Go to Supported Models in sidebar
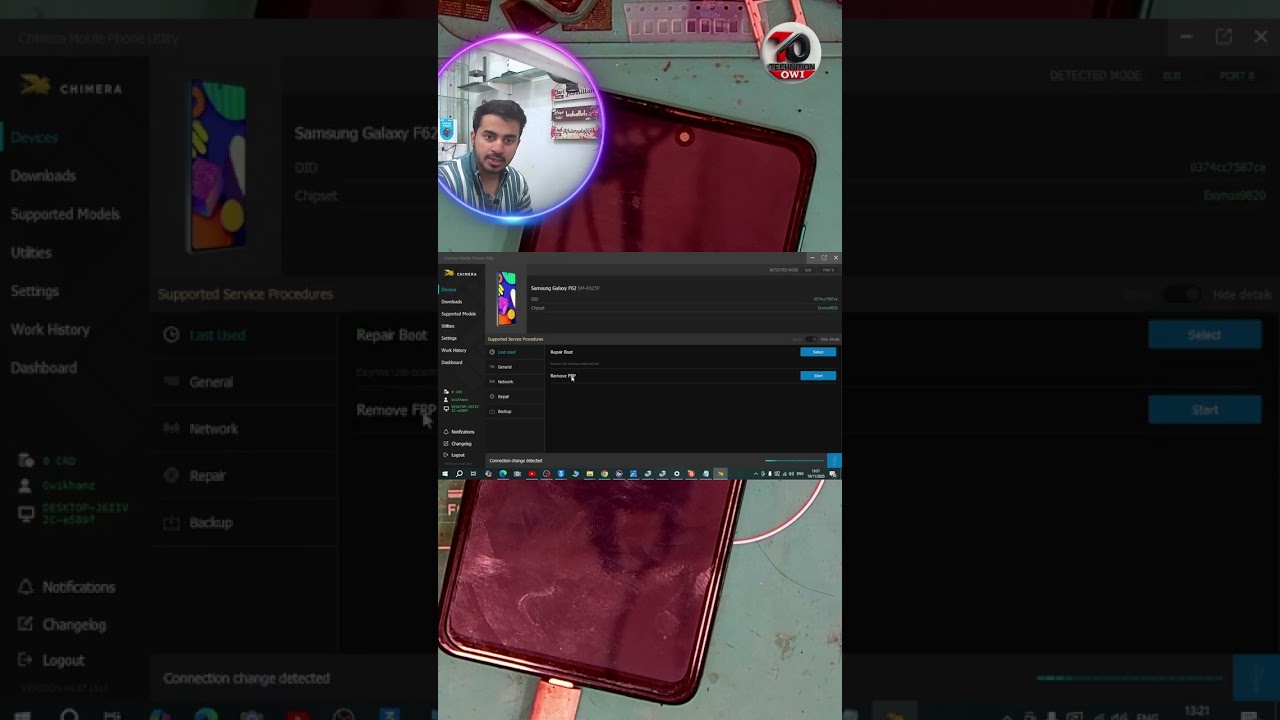The height and width of the screenshot is (720, 1280). coord(459,314)
